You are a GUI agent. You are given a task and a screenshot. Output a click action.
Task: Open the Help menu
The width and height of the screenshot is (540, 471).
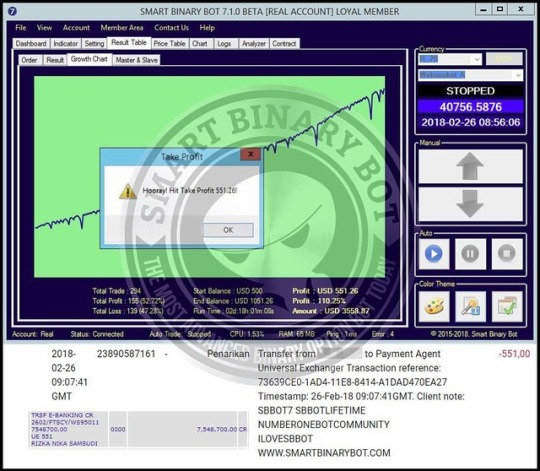click(x=207, y=28)
